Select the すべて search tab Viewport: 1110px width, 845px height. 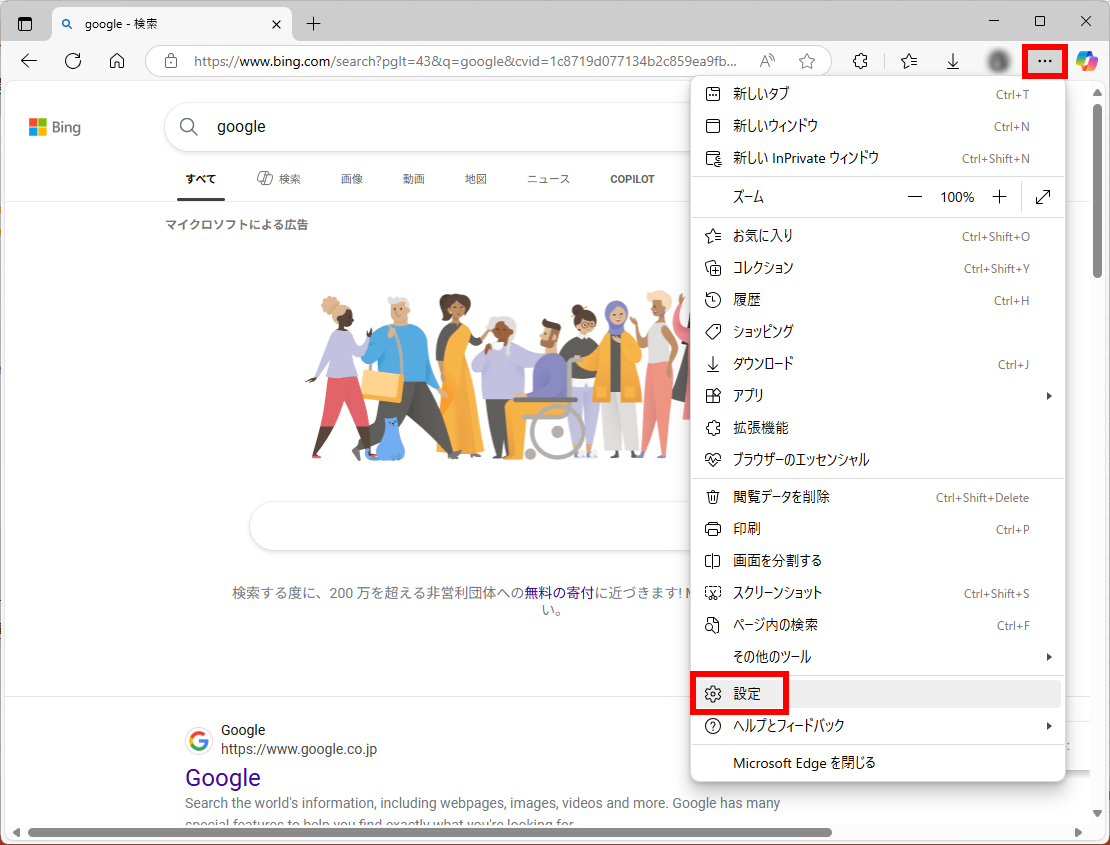pos(200,179)
